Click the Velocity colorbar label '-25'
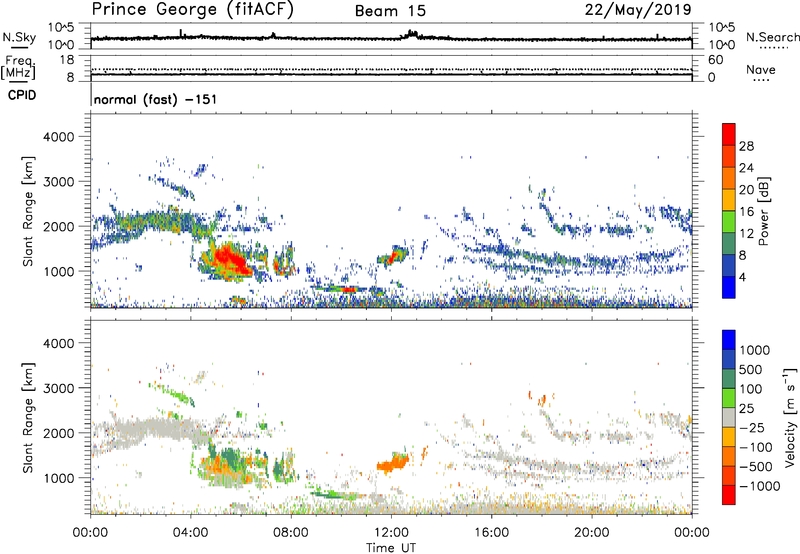This screenshot has width=800, height=554. (752, 427)
